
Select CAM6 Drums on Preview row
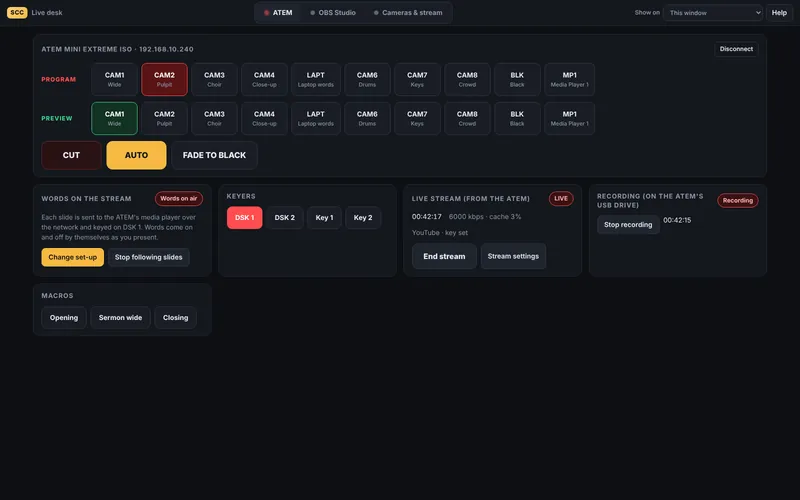(367, 118)
